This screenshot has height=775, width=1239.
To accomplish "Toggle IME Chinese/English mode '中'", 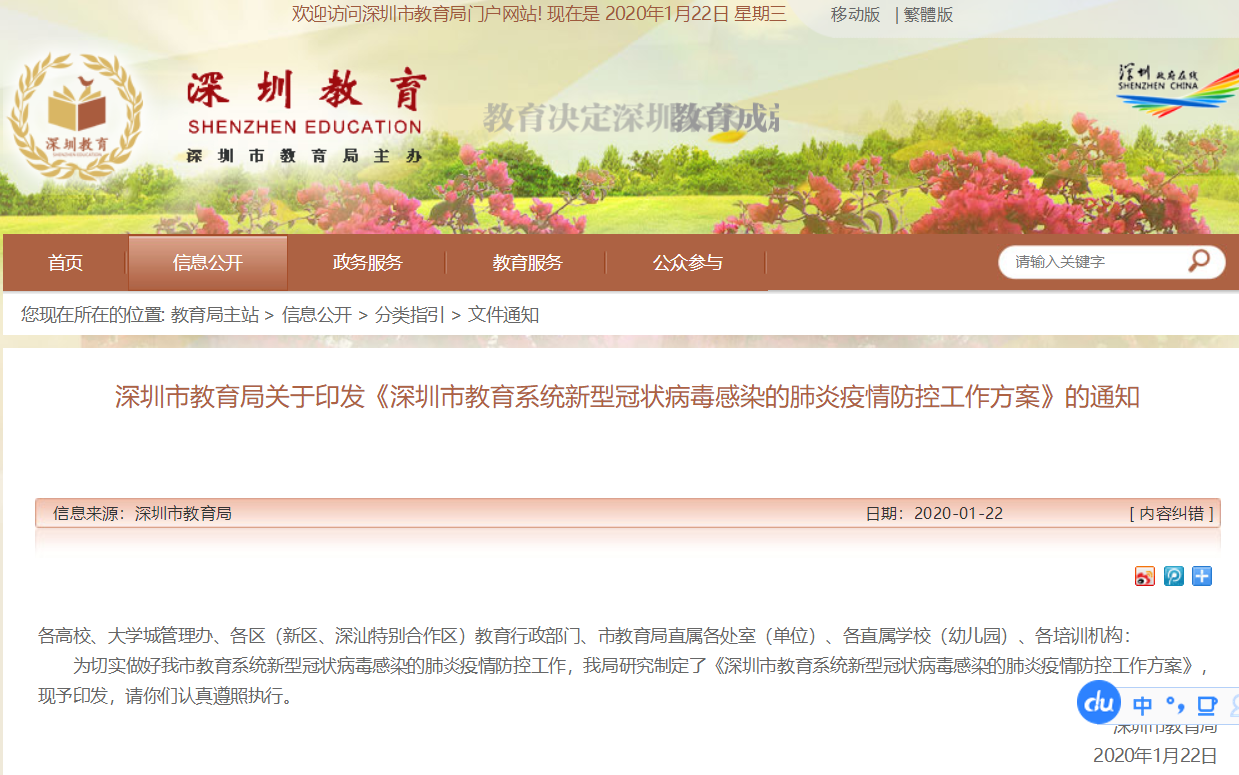I will [x=1142, y=706].
